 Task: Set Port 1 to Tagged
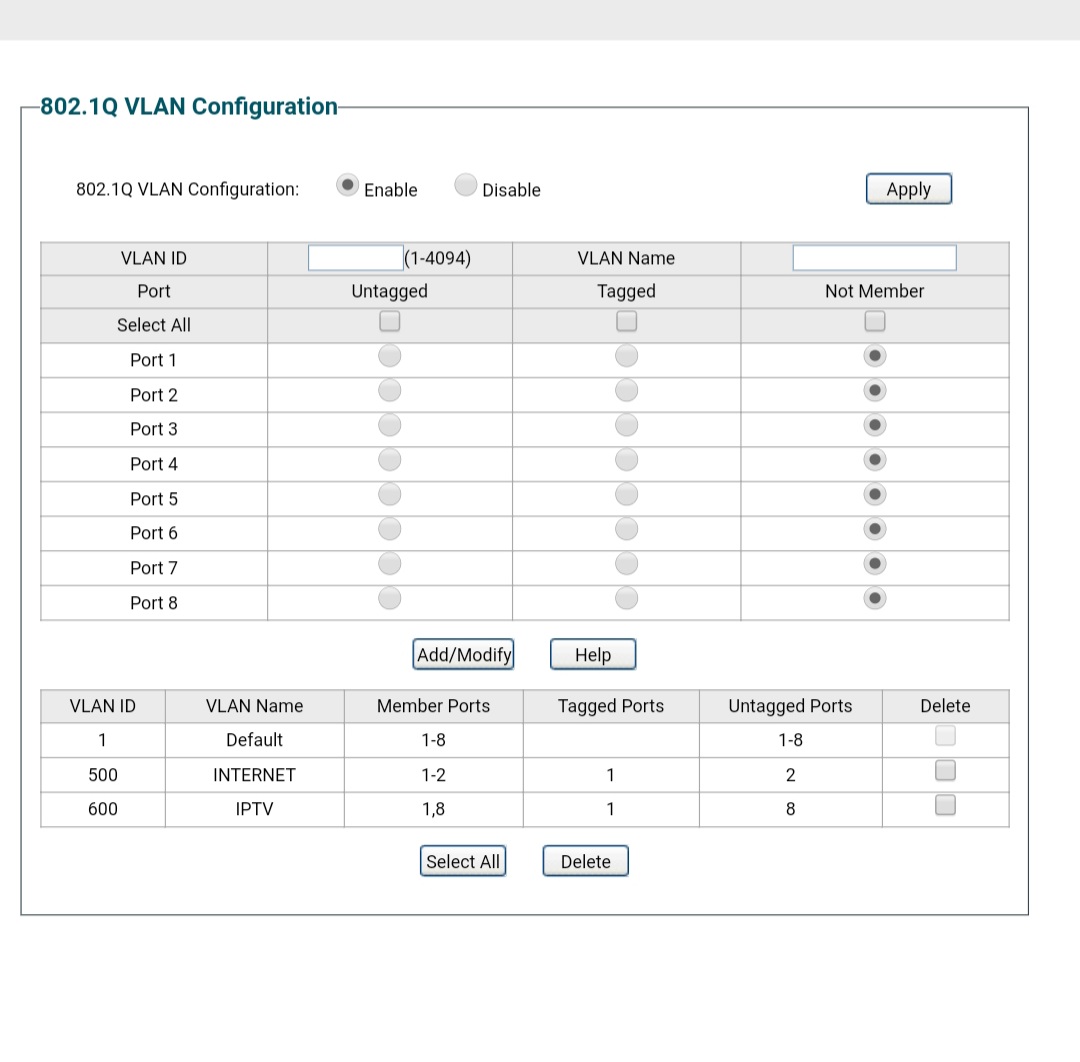[627, 356]
